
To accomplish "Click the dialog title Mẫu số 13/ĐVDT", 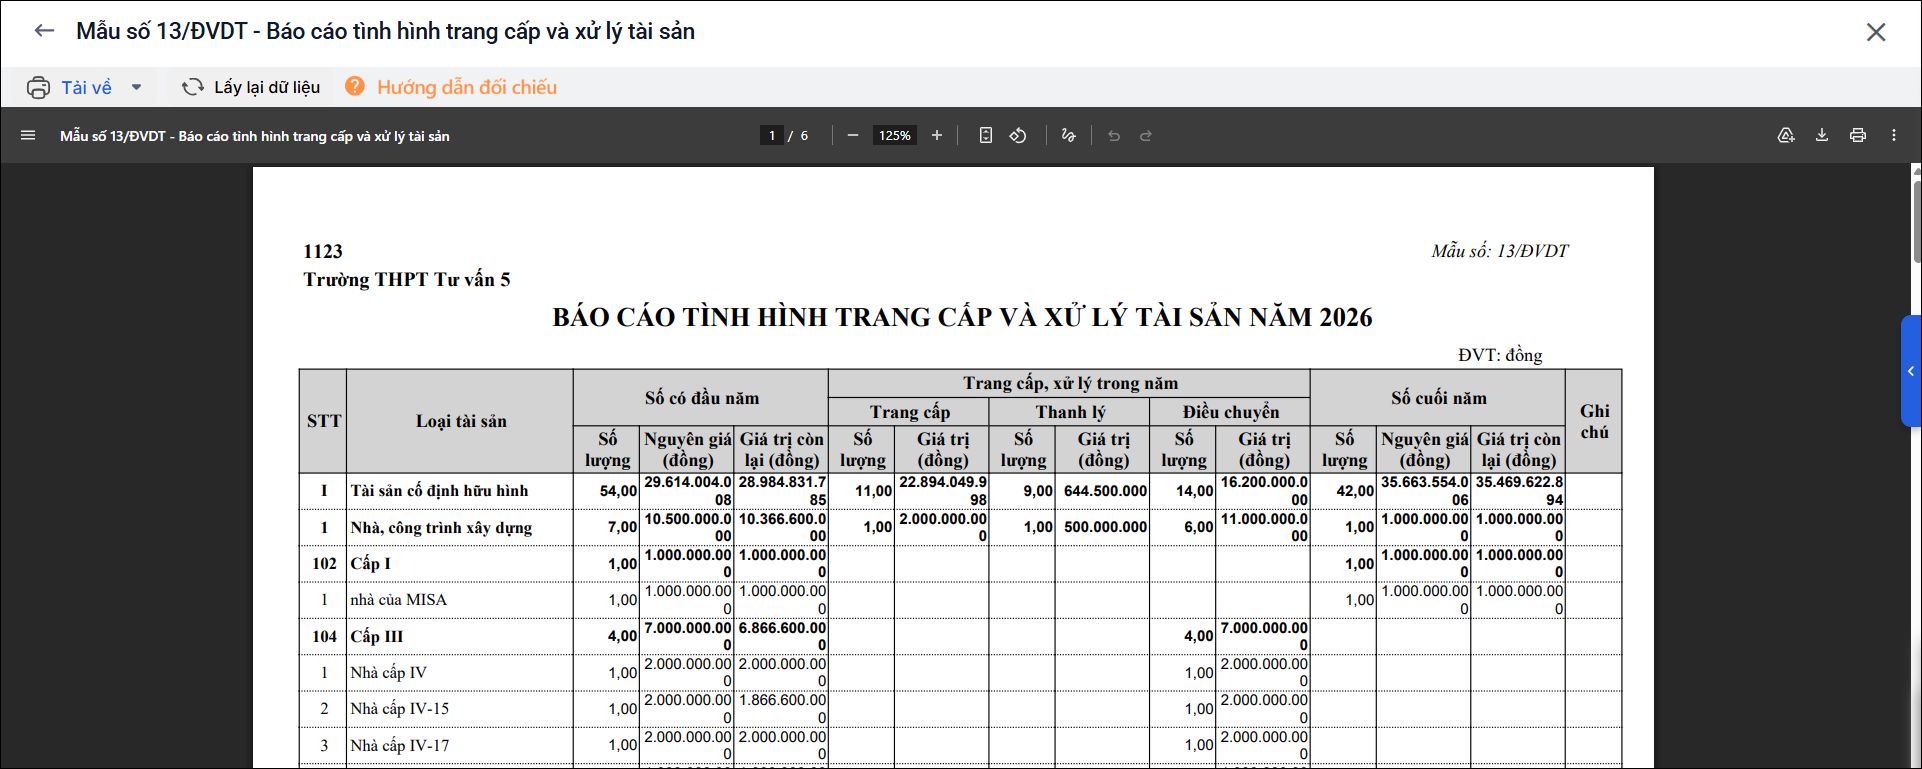I will (385, 31).
